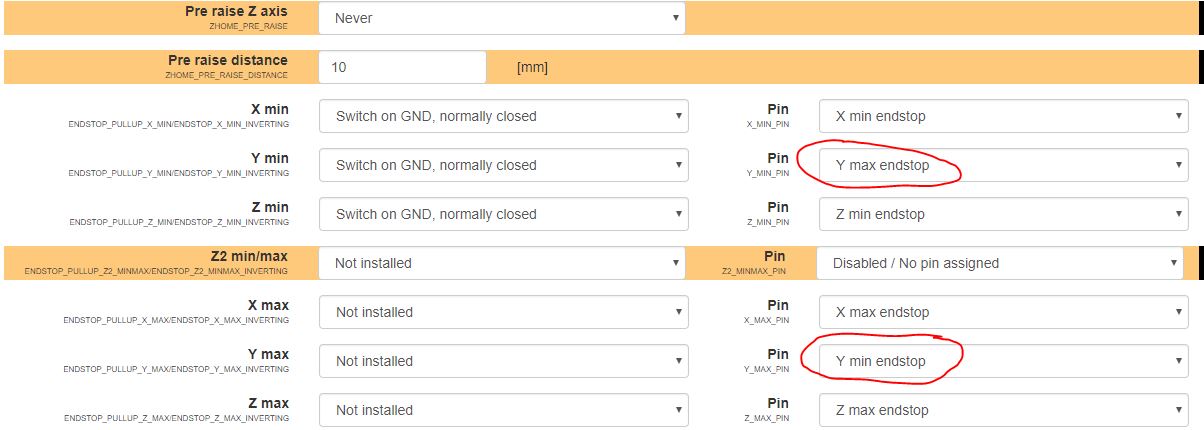Expand the X min switch type dropdown
1204x430 pixels.
tap(503, 116)
